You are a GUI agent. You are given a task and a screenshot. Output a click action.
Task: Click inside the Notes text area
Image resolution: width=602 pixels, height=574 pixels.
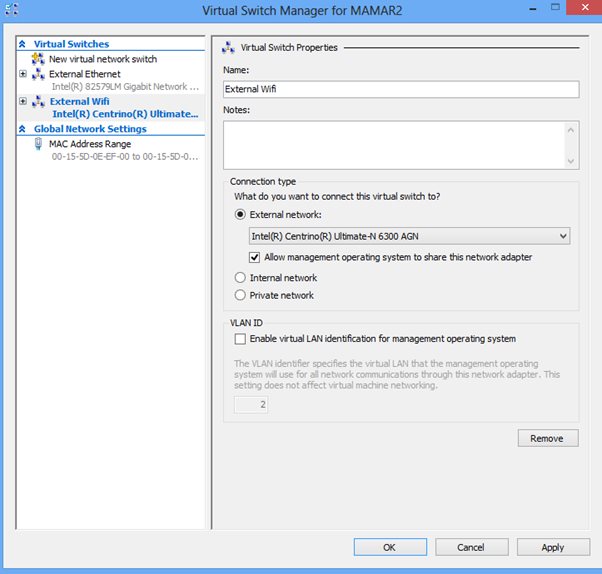coord(394,145)
